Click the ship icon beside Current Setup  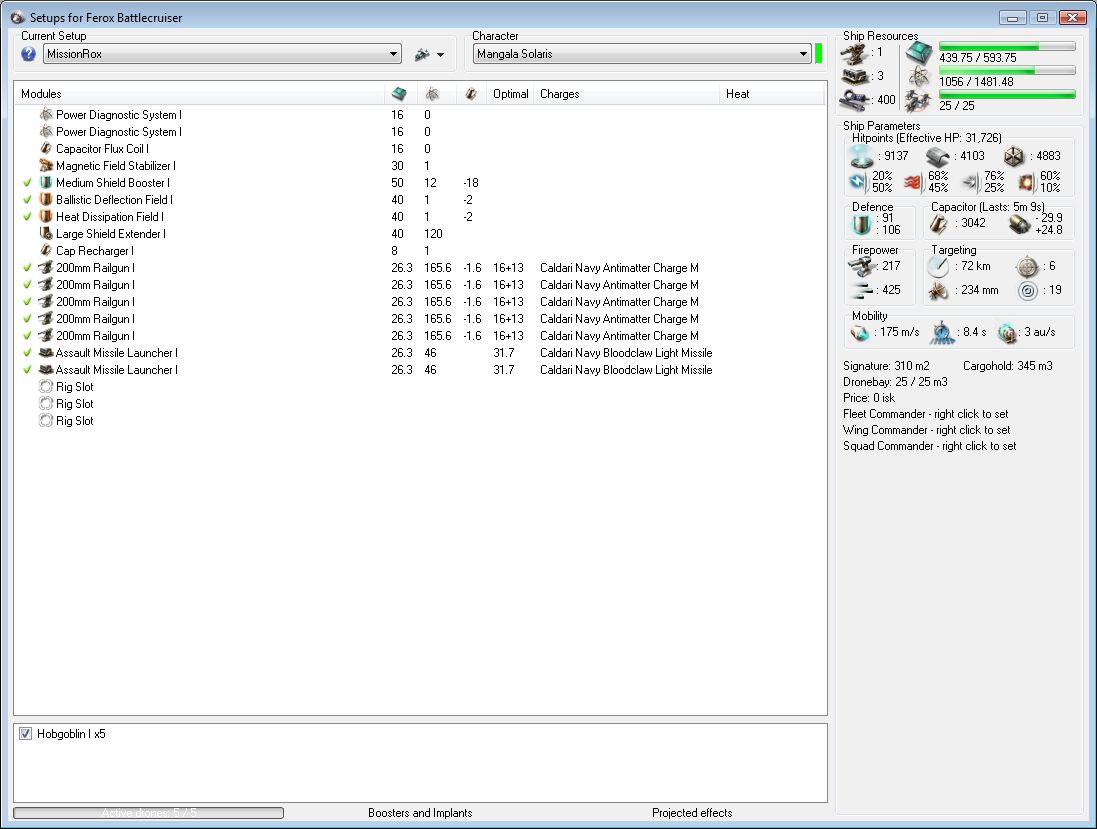pos(422,54)
